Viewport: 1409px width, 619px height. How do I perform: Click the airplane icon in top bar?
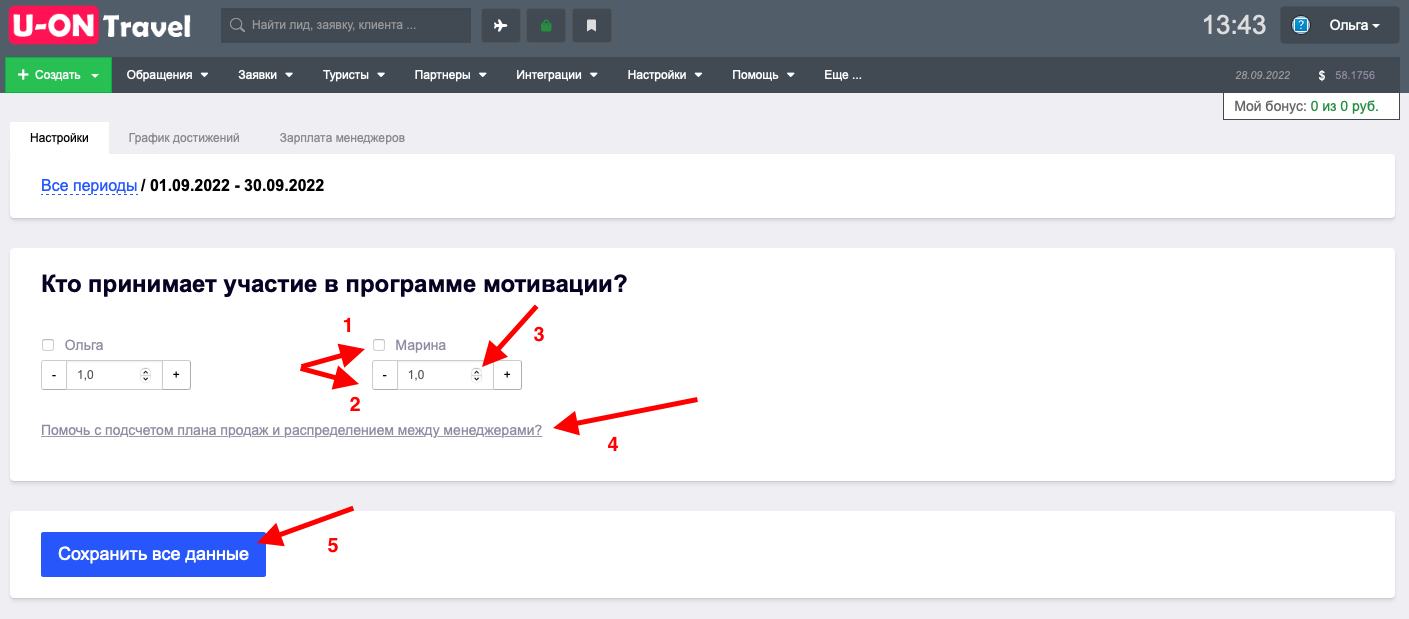point(501,26)
